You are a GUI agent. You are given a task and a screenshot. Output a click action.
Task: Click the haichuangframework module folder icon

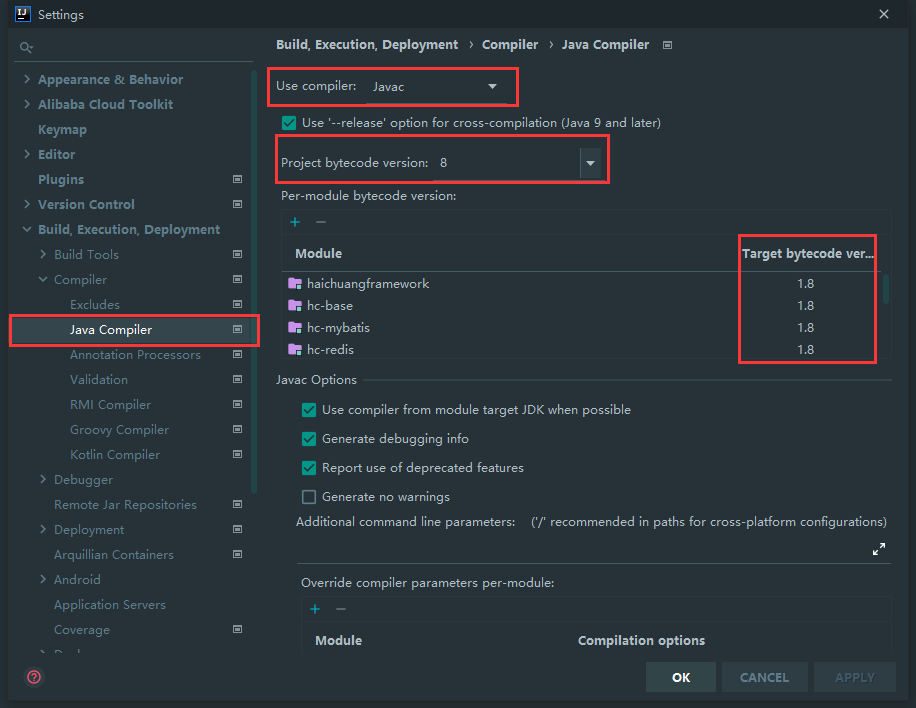pos(295,284)
